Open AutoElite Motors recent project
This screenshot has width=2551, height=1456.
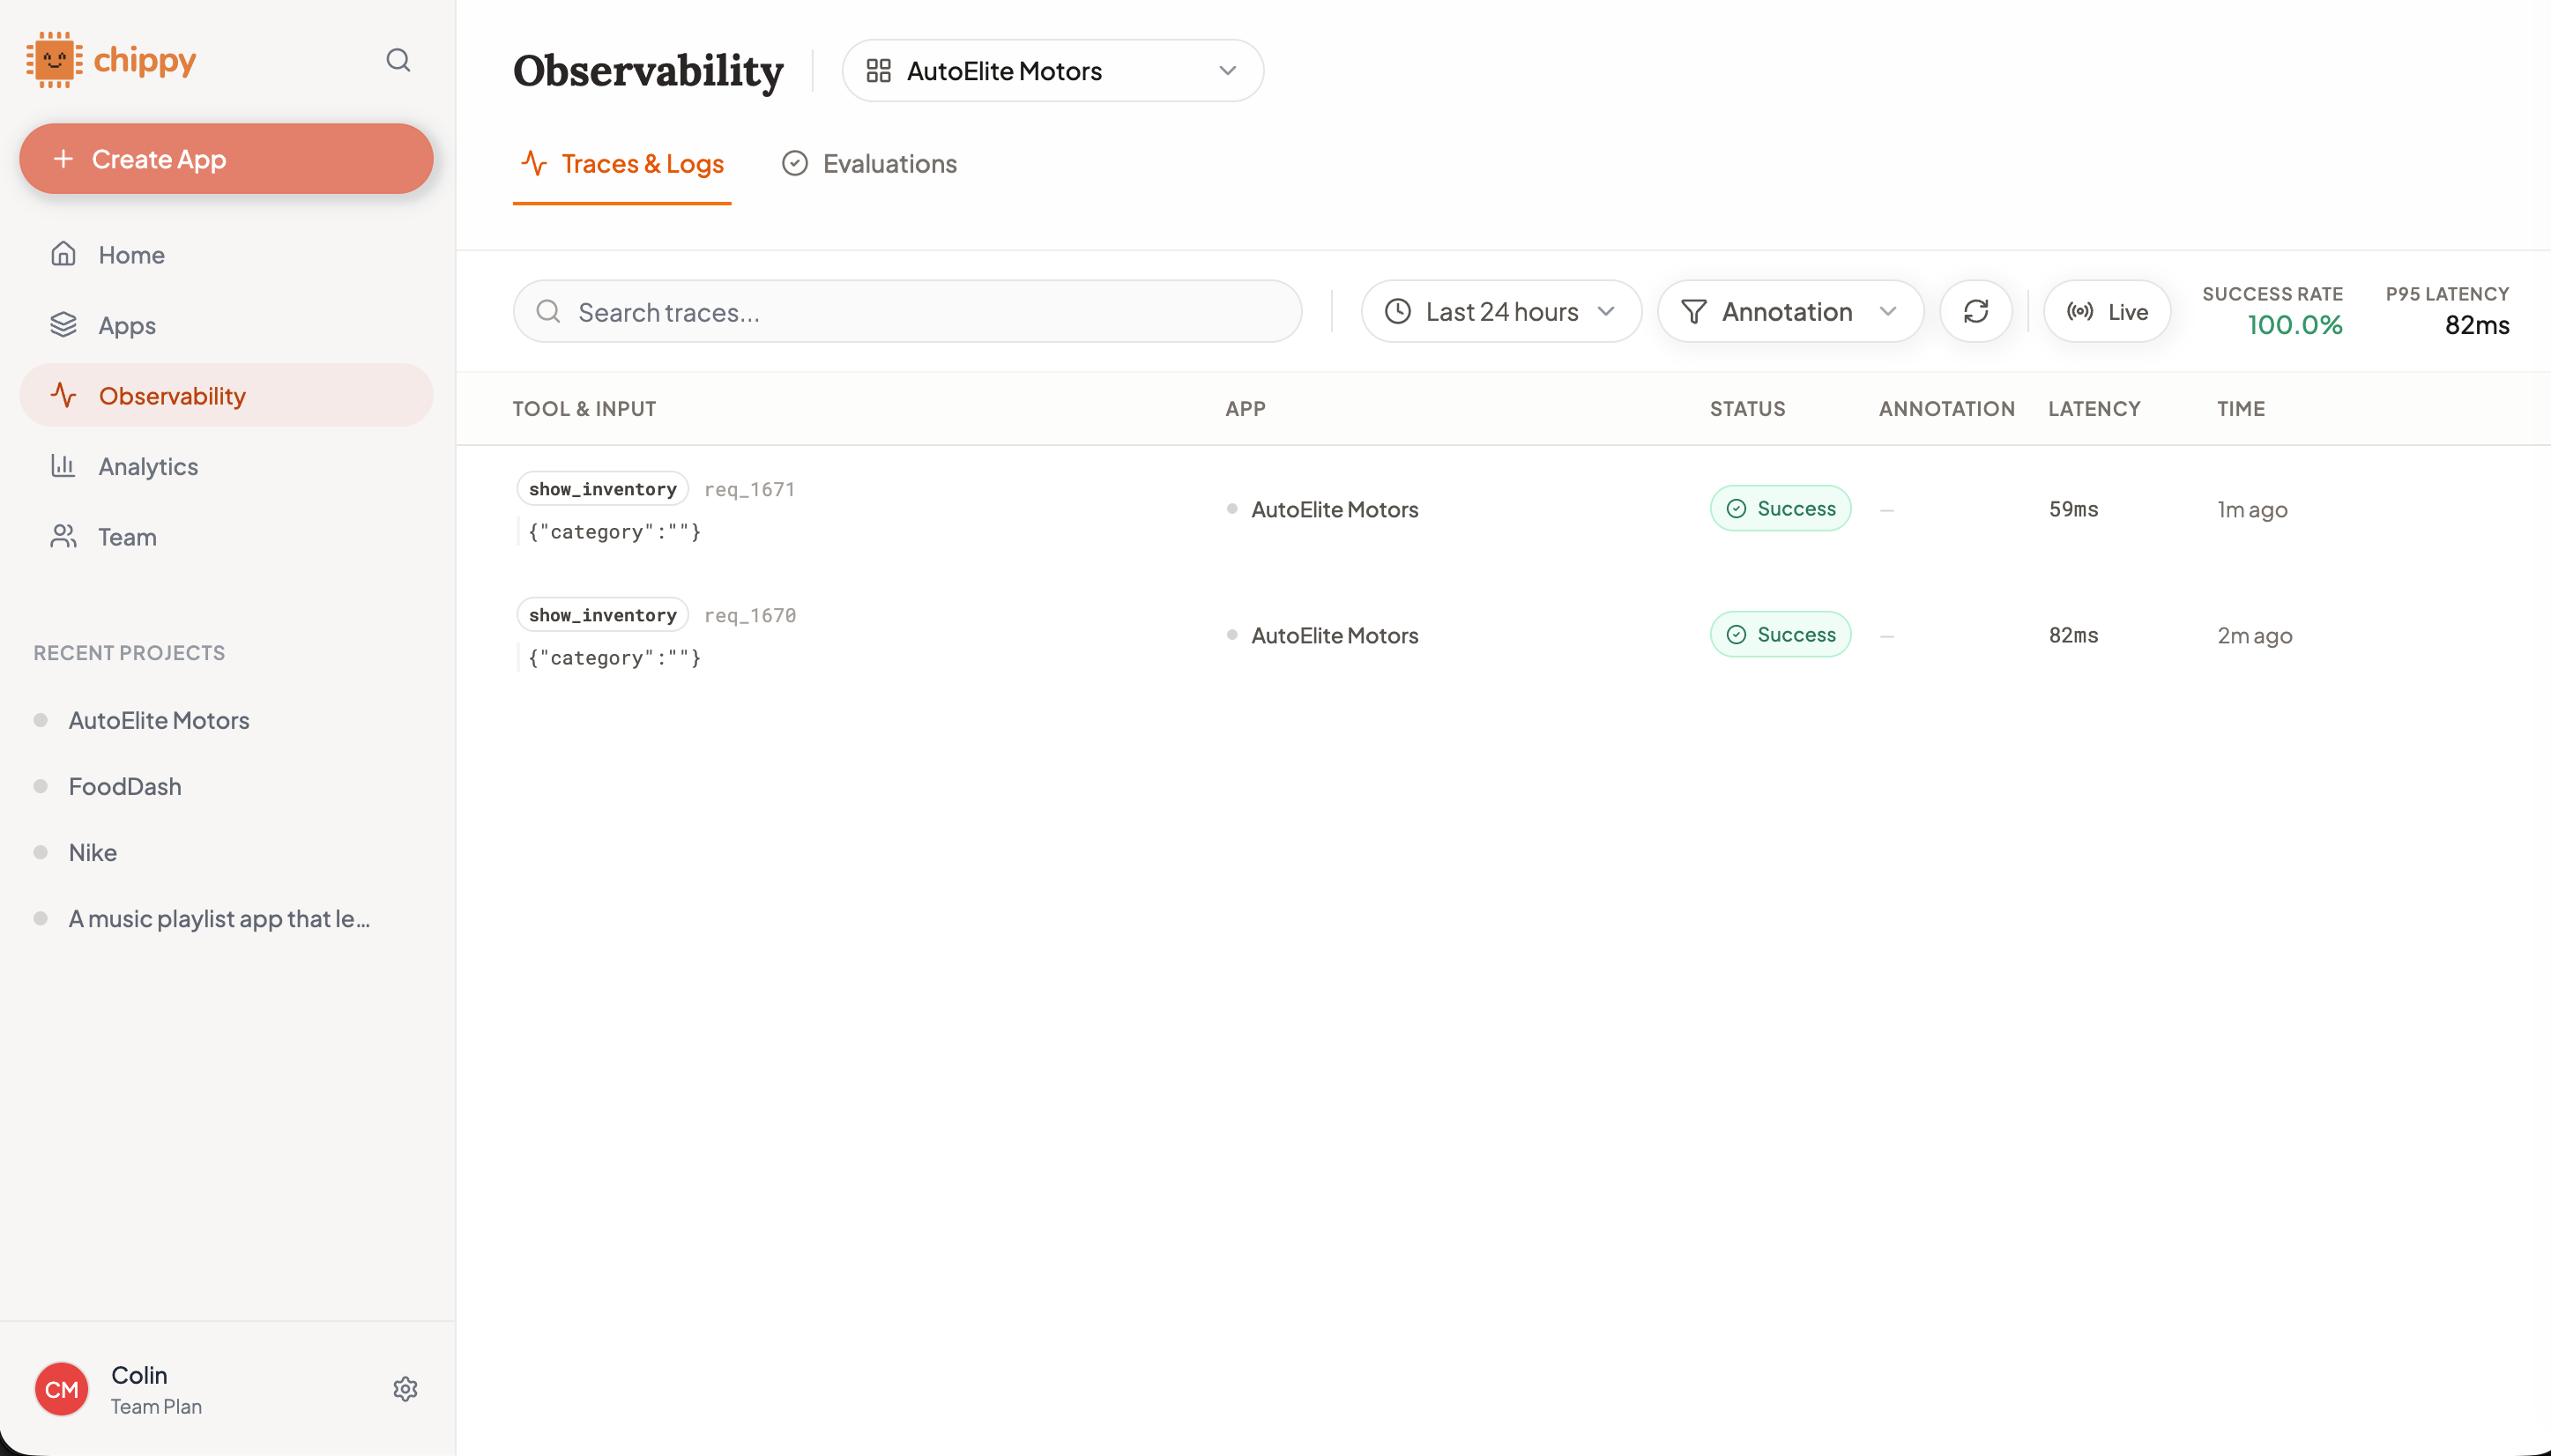[158, 720]
